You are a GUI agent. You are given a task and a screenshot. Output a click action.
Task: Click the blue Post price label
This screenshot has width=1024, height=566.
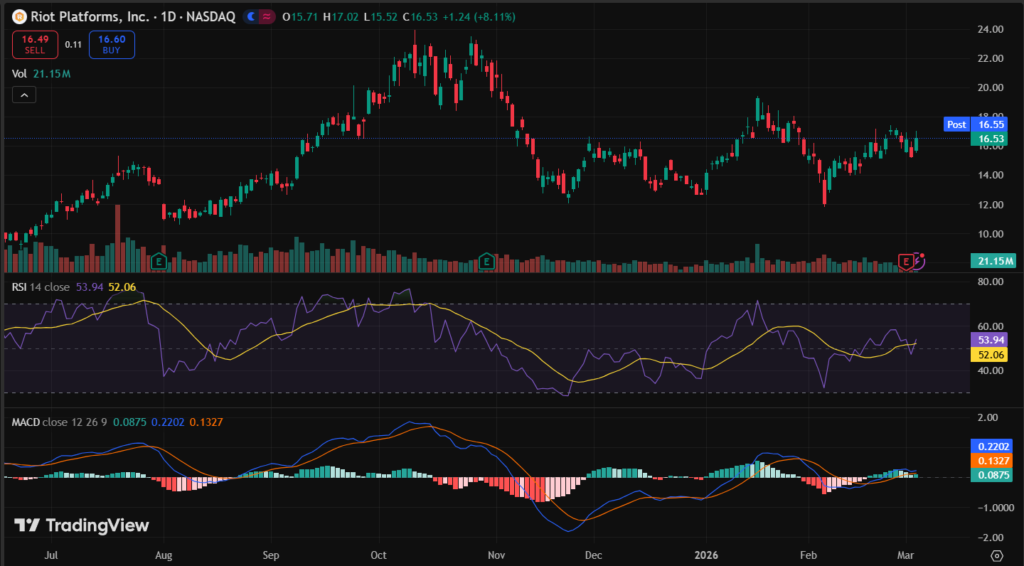point(956,124)
